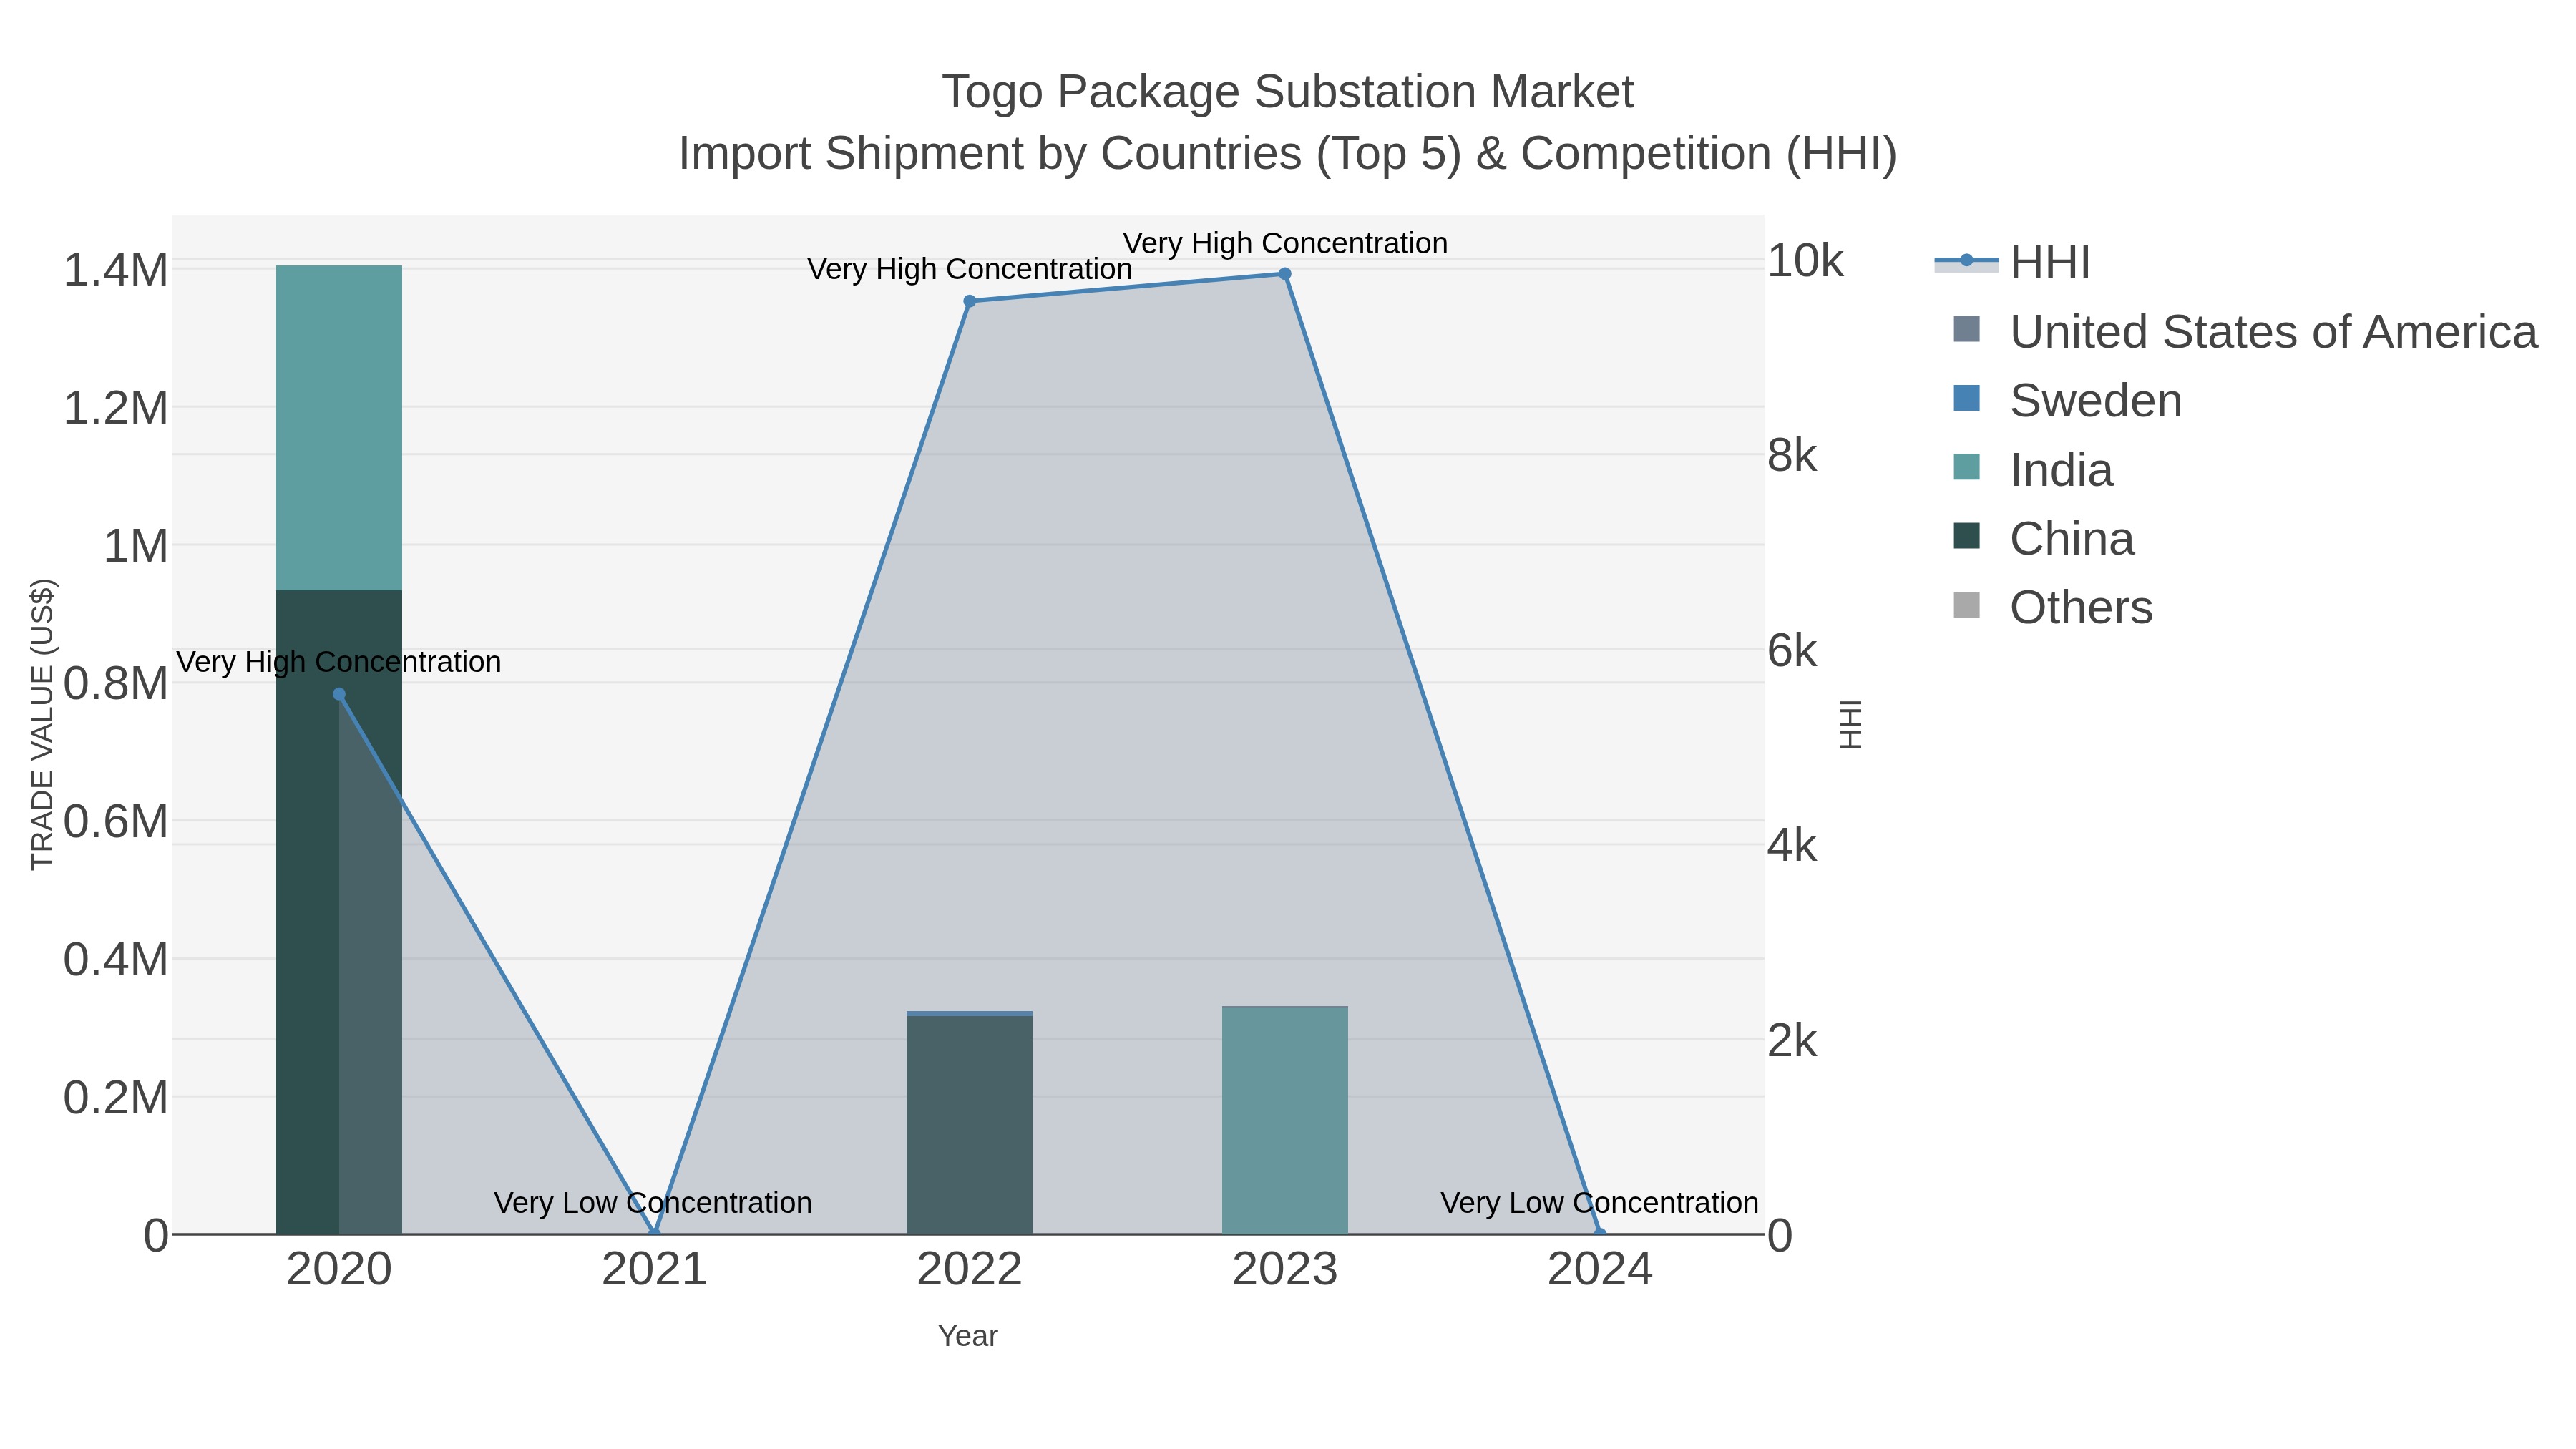Click the 2024 HHI data point
Screen dimensions: 2576x1449
[x=1600, y=1234]
